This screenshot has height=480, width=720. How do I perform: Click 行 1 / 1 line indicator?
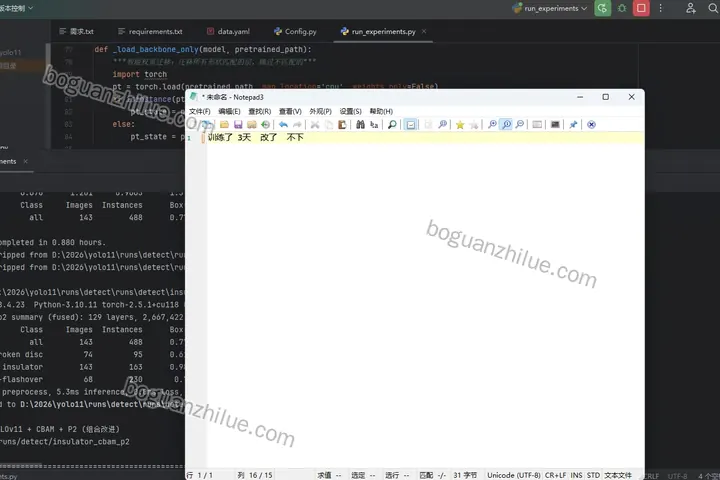pos(199,475)
